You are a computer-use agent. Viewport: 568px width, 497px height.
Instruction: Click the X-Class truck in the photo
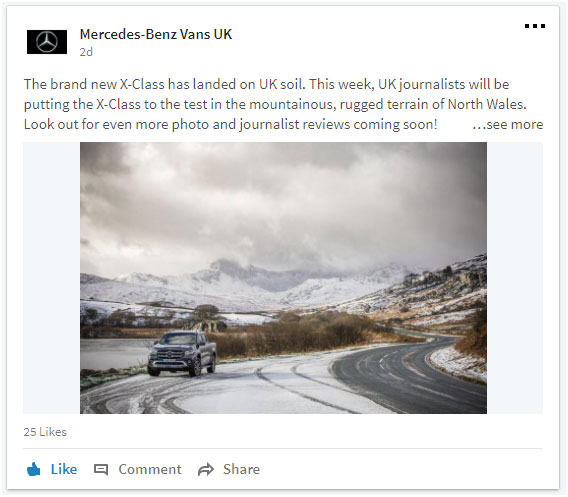[x=182, y=354]
